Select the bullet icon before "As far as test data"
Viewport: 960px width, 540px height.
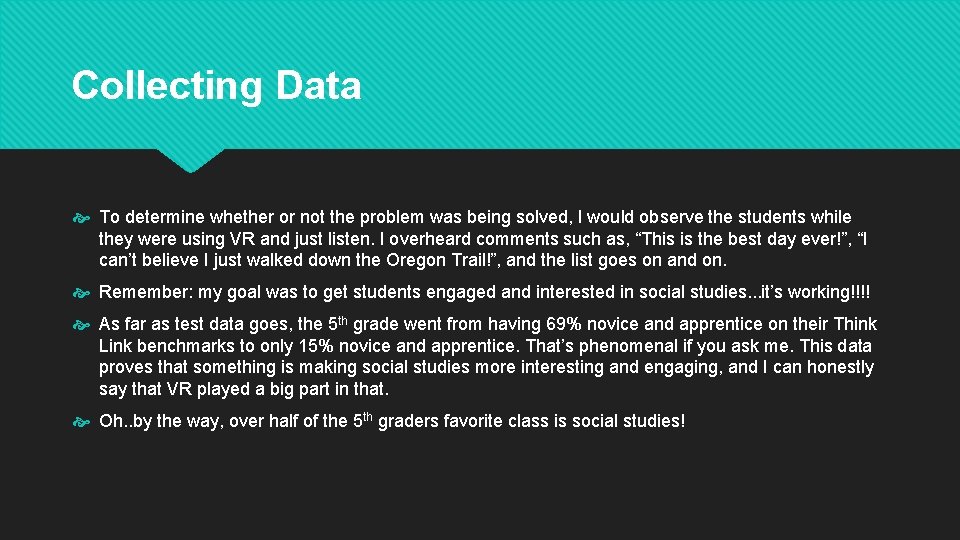point(81,325)
